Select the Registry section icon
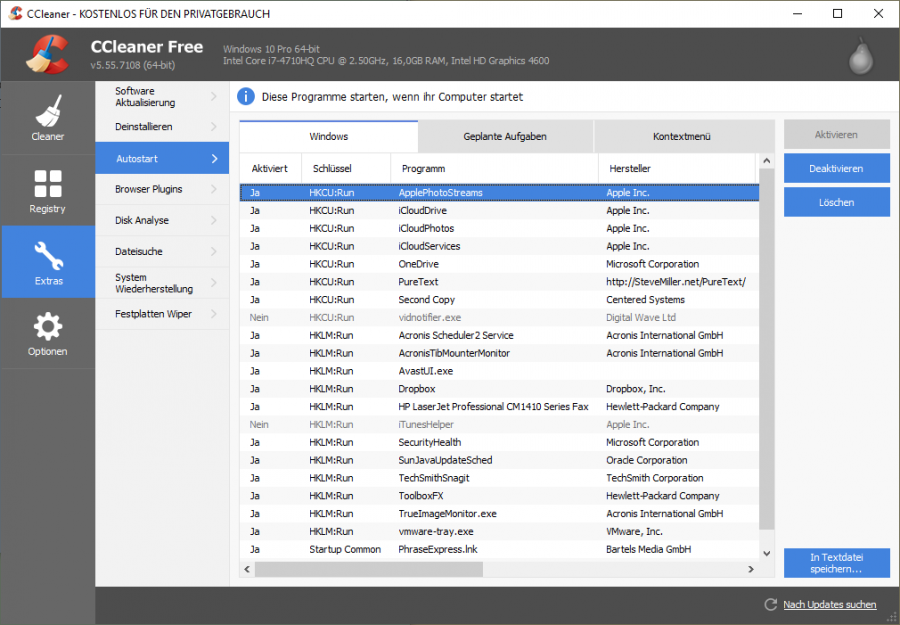 (x=47, y=190)
